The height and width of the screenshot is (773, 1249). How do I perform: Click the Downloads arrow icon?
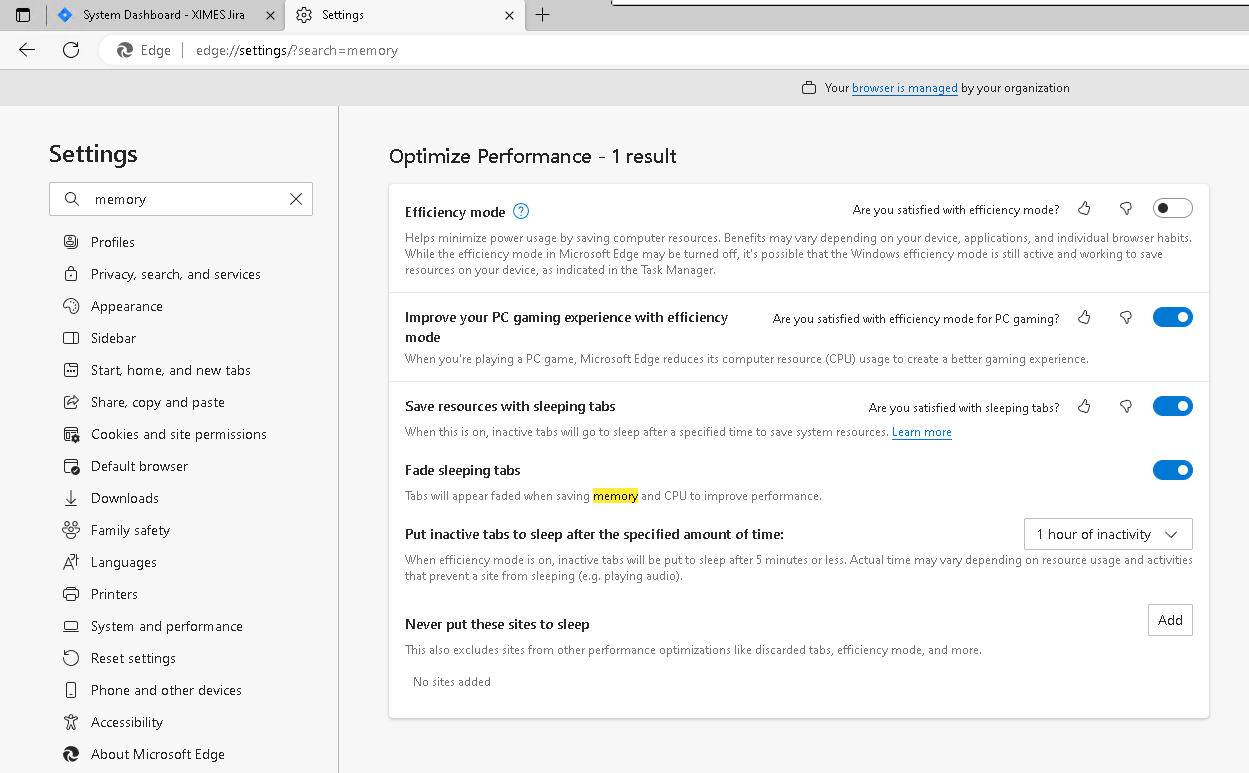(71, 498)
